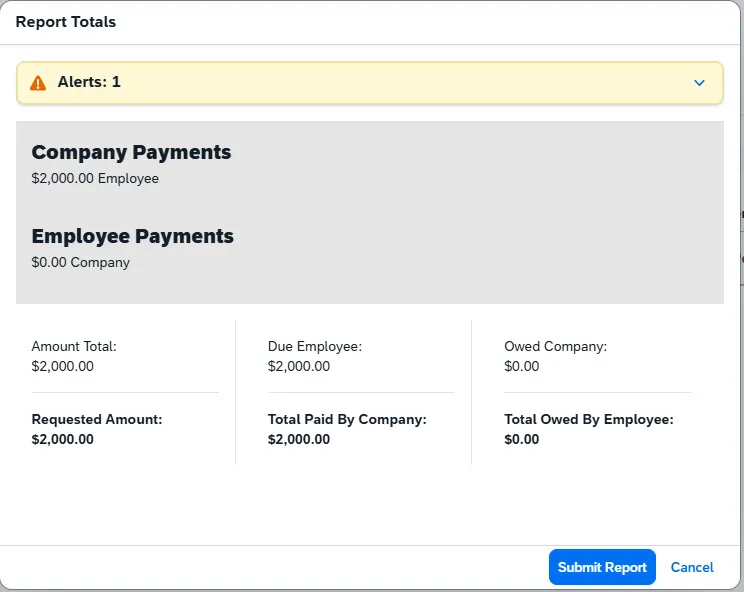The image size is (744, 592).
Task: Click the 'Amount Total:' label
Action: [74, 346]
